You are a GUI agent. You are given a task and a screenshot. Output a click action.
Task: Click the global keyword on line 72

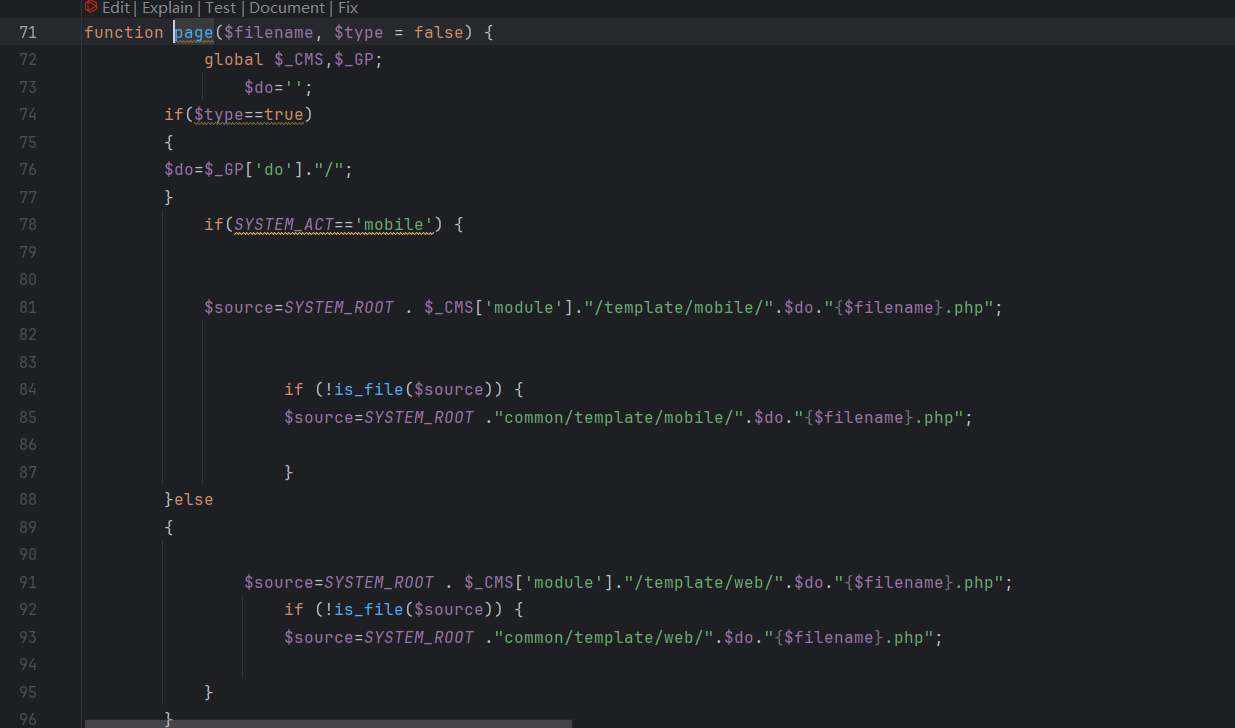tap(234, 59)
